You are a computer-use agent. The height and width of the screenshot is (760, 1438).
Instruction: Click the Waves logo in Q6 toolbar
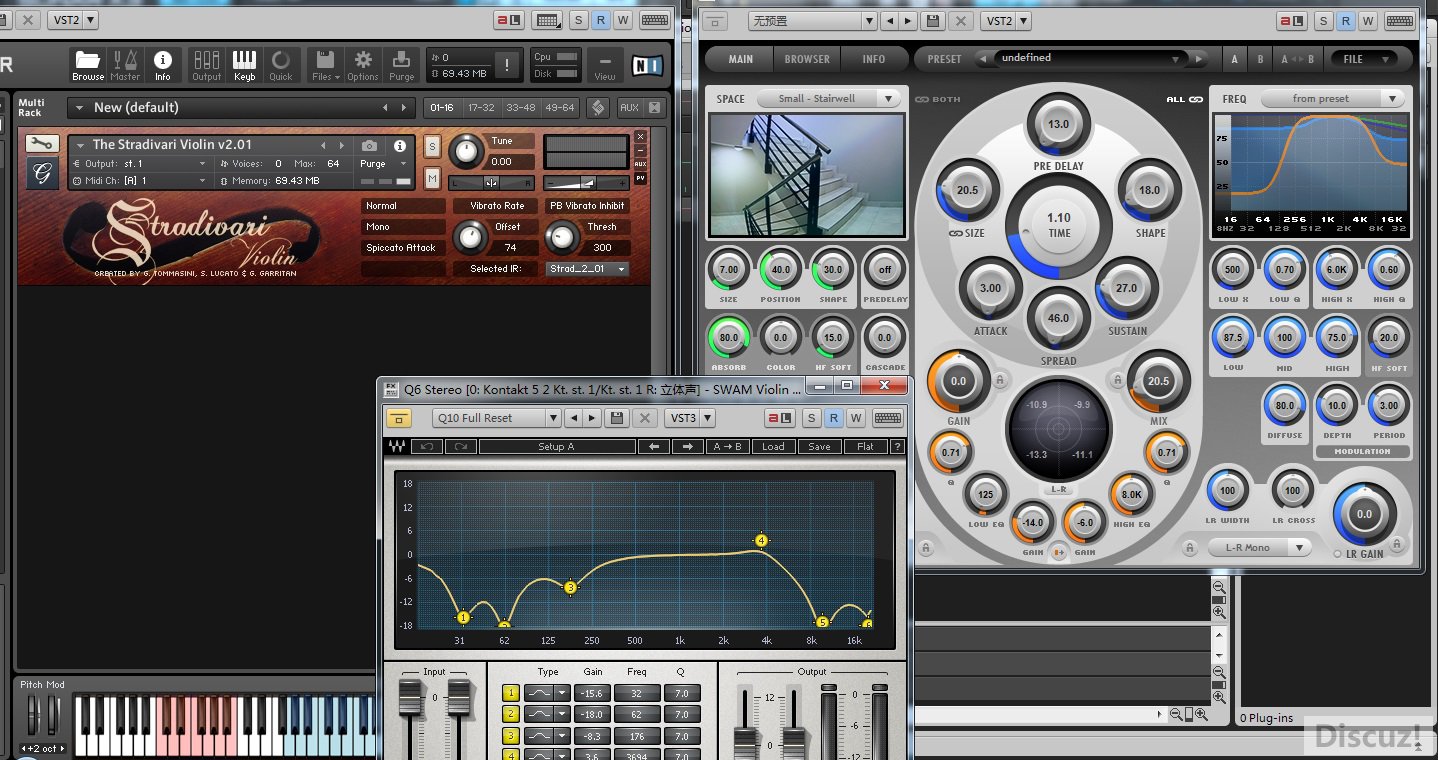pyautogui.click(x=397, y=447)
